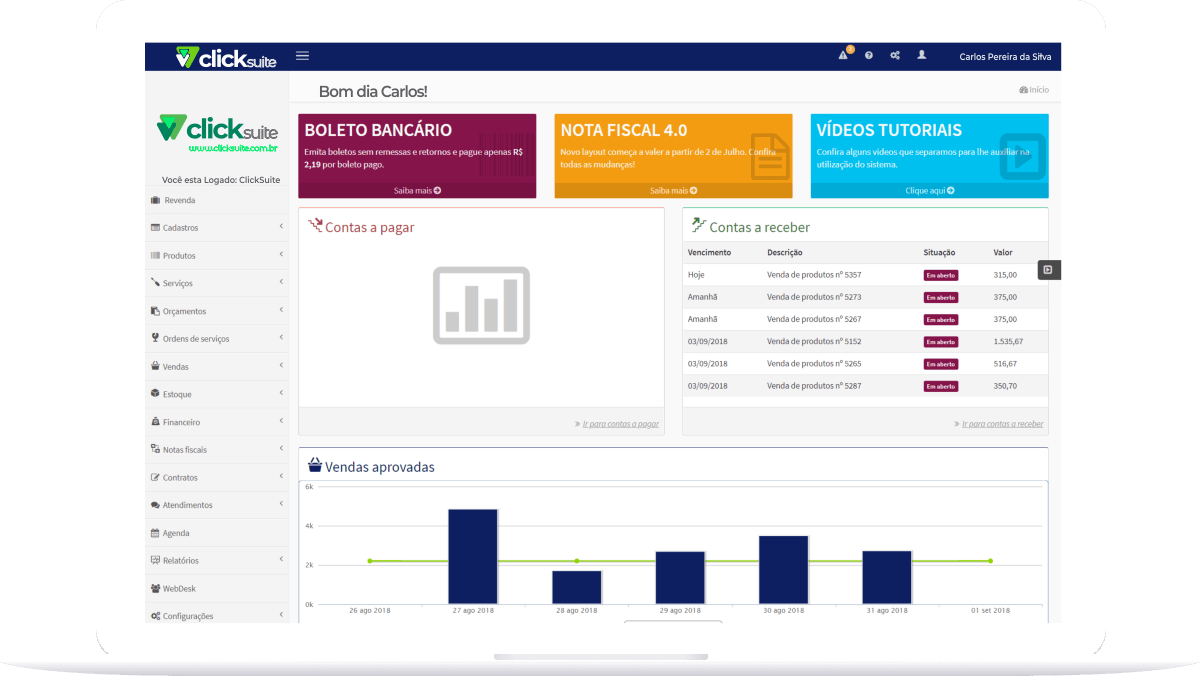Click the Agenda calendar icon
The height and width of the screenshot is (676, 1200).
pyautogui.click(x=155, y=533)
